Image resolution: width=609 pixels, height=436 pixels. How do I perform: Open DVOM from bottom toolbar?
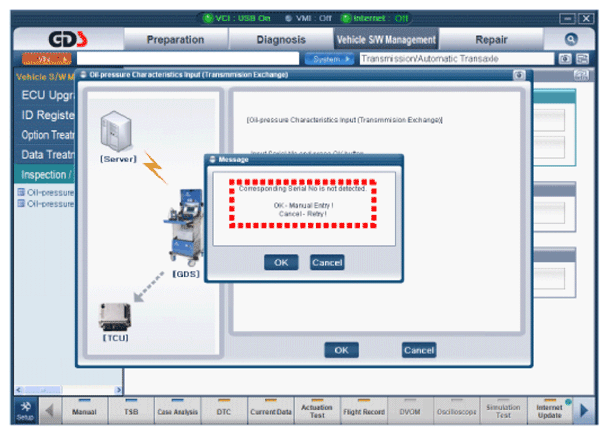(x=410, y=411)
